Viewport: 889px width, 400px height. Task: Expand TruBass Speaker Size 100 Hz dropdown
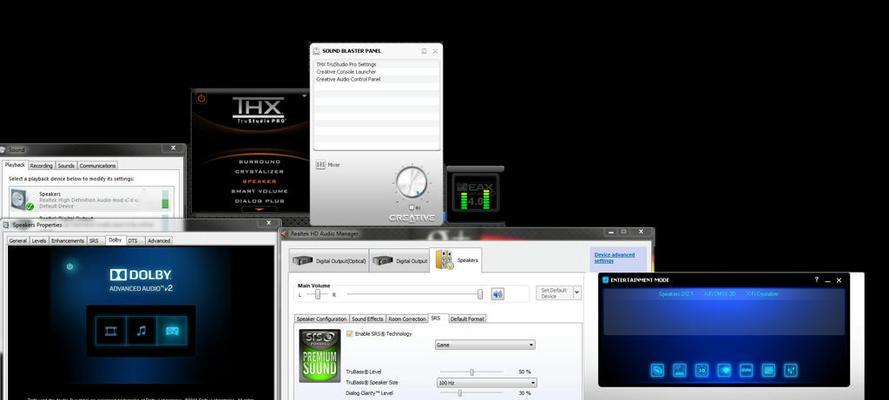[486, 383]
